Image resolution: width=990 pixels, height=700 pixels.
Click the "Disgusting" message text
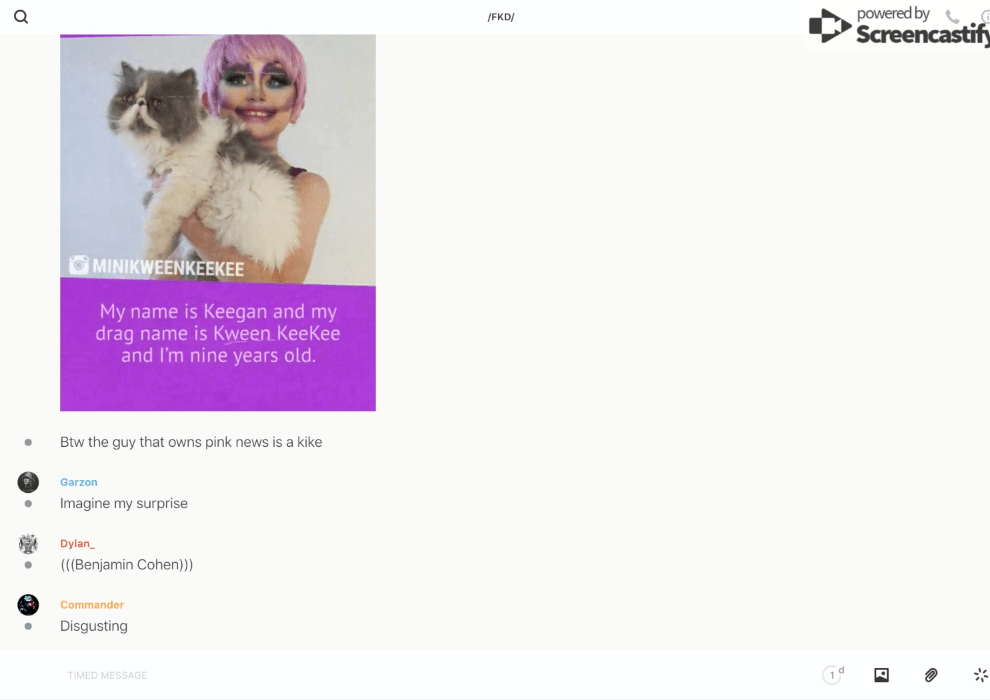pos(94,626)
